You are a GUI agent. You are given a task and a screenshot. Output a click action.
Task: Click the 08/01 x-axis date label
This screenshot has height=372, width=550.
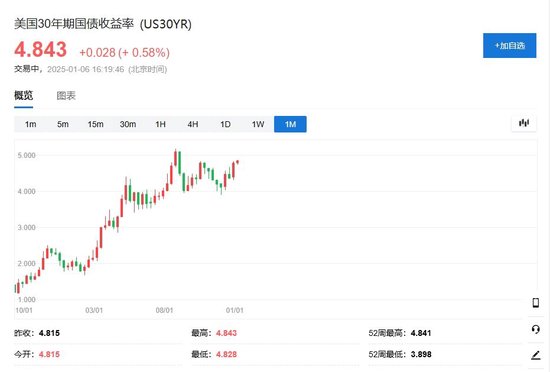pyautogui.click(x=164, y=310)
